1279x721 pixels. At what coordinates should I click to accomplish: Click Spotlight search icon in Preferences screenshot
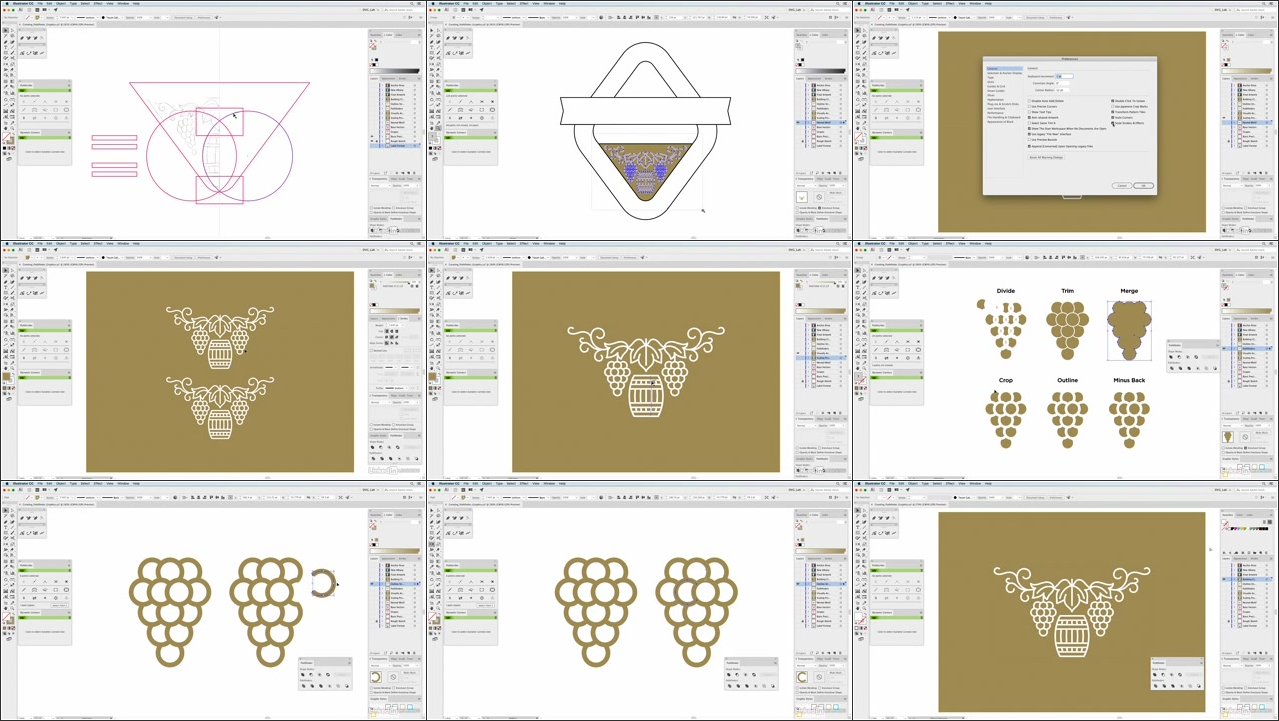pyautogui.click(x=1264, y=3)
